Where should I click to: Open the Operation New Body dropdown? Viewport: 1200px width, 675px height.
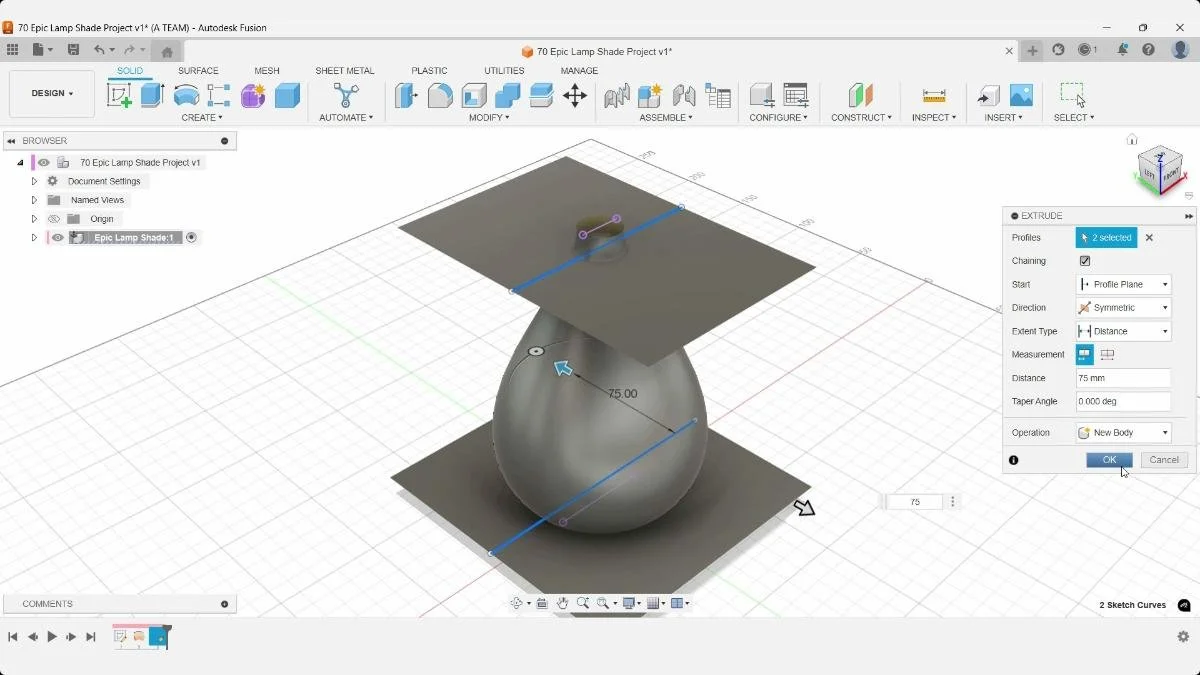tap(1123, 433)
